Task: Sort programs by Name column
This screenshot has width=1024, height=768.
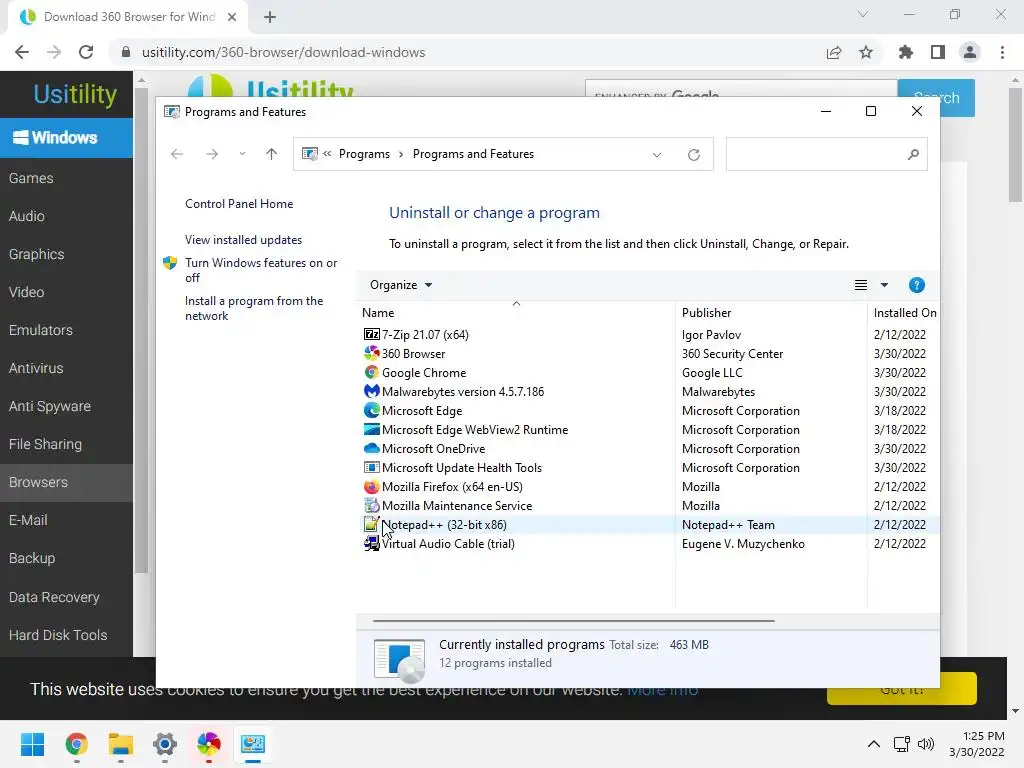Action: click(515, 312)
